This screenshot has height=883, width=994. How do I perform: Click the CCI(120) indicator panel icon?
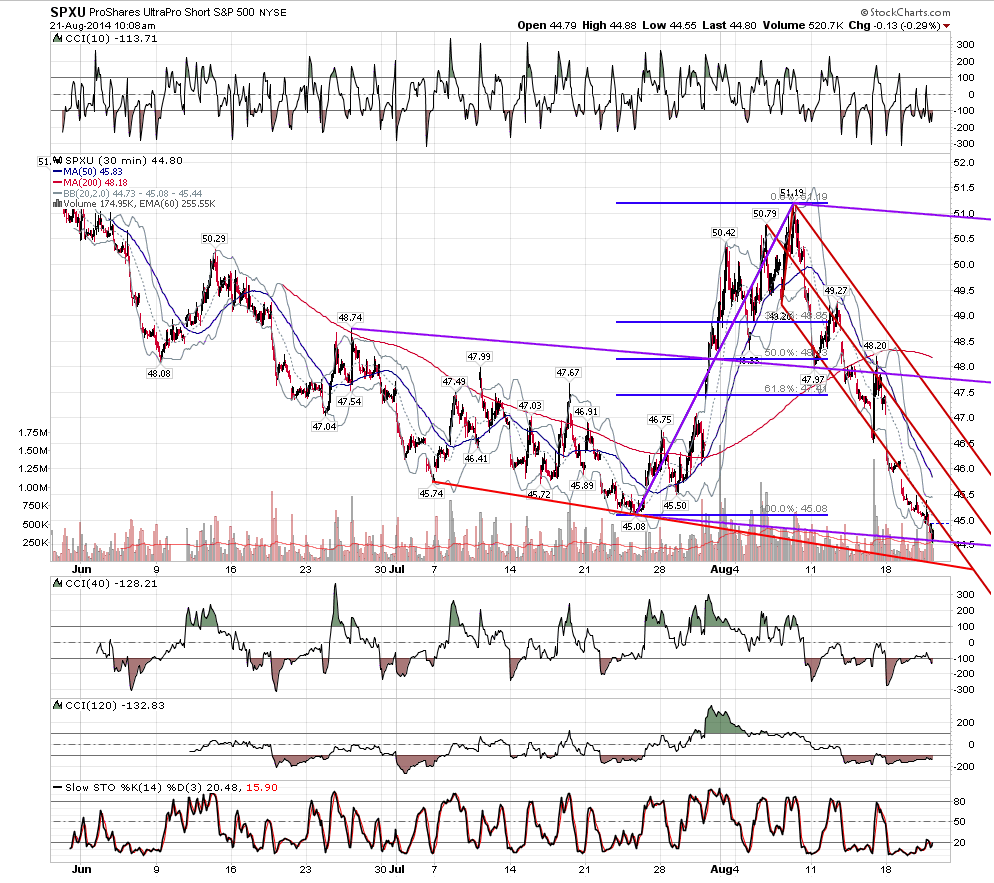(58, 706)
